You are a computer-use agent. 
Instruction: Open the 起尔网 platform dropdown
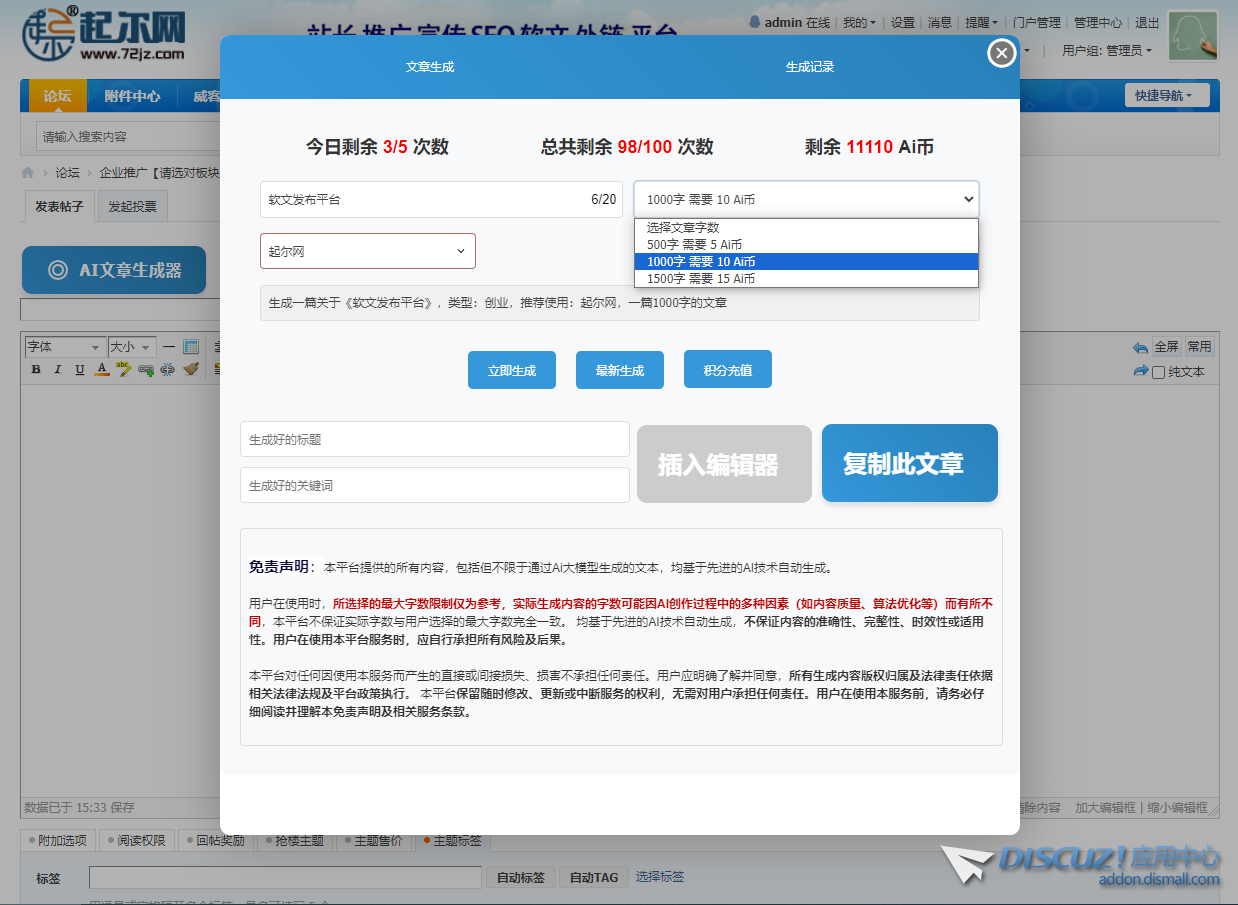[x=367, y=251]
